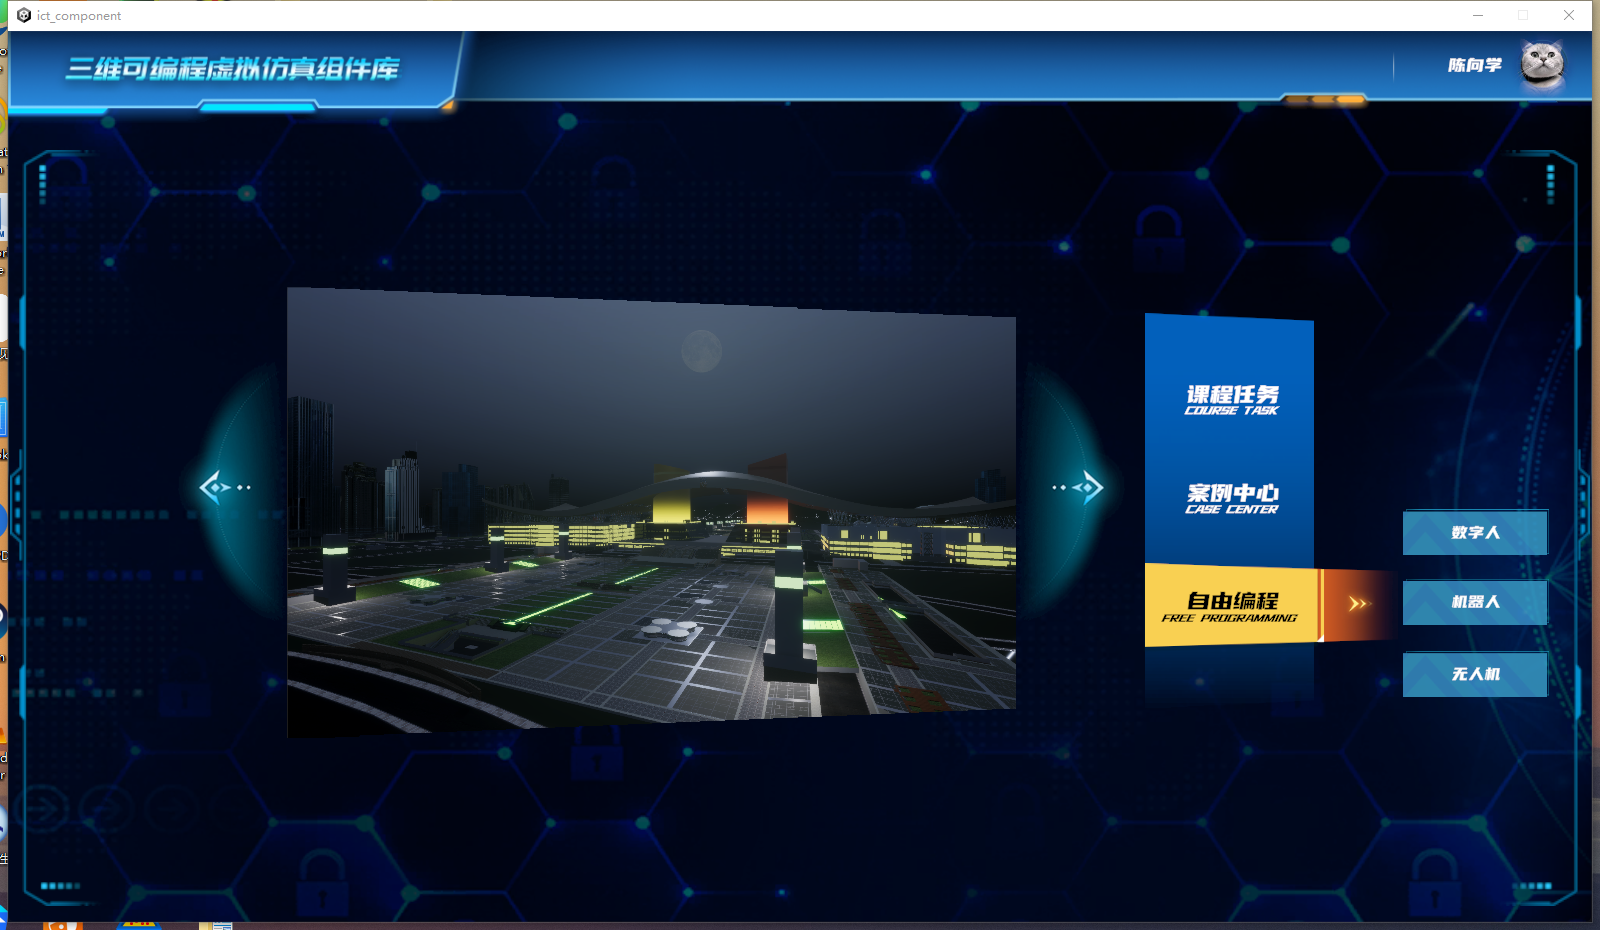Click the left arrow to show previous scene

click(218, 487)
